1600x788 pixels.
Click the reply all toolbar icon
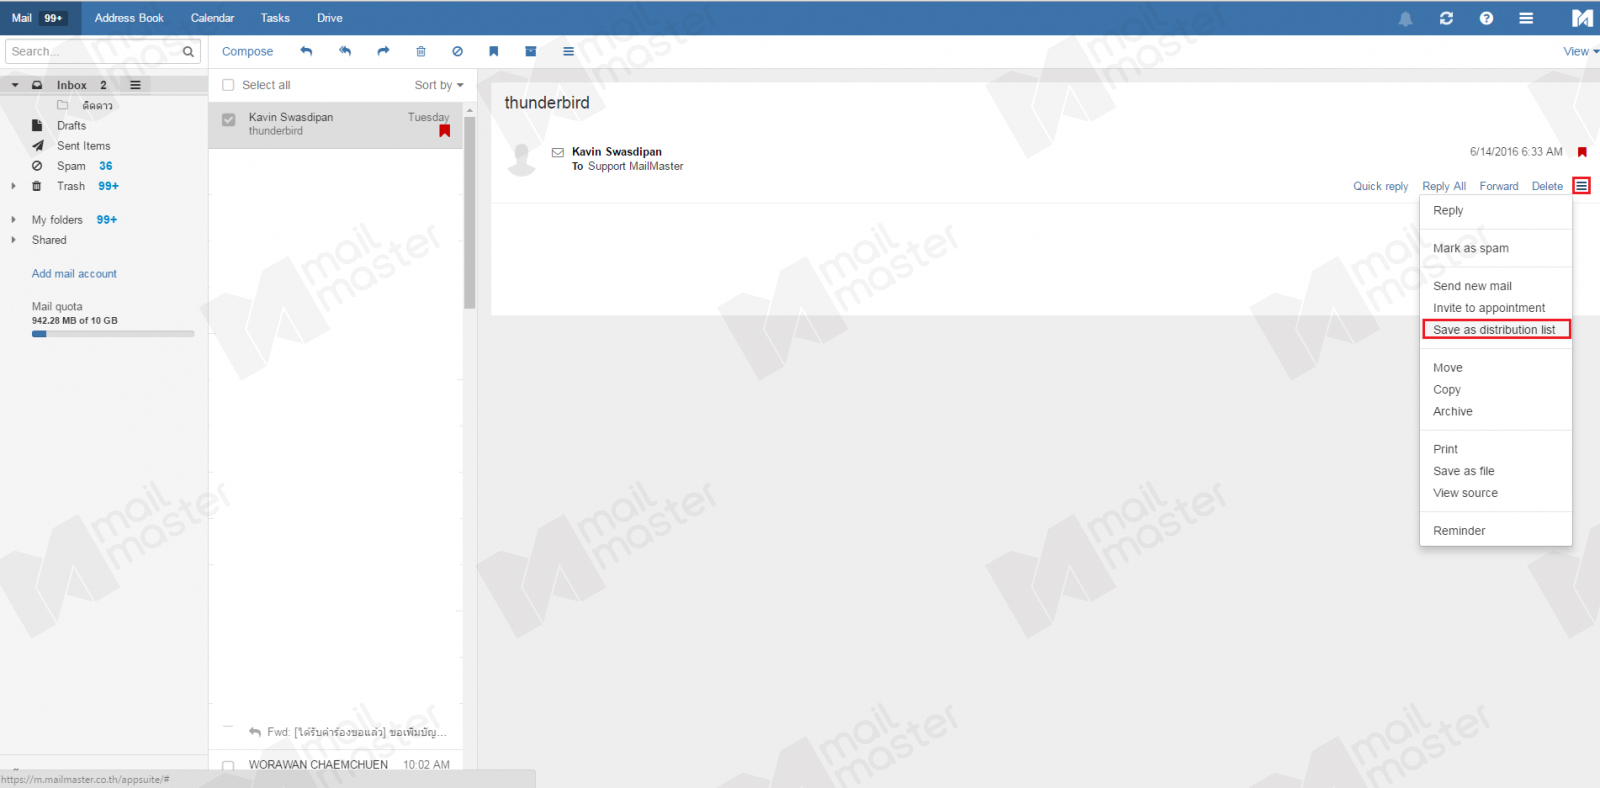pyautogui.click(x=345, y=51)
